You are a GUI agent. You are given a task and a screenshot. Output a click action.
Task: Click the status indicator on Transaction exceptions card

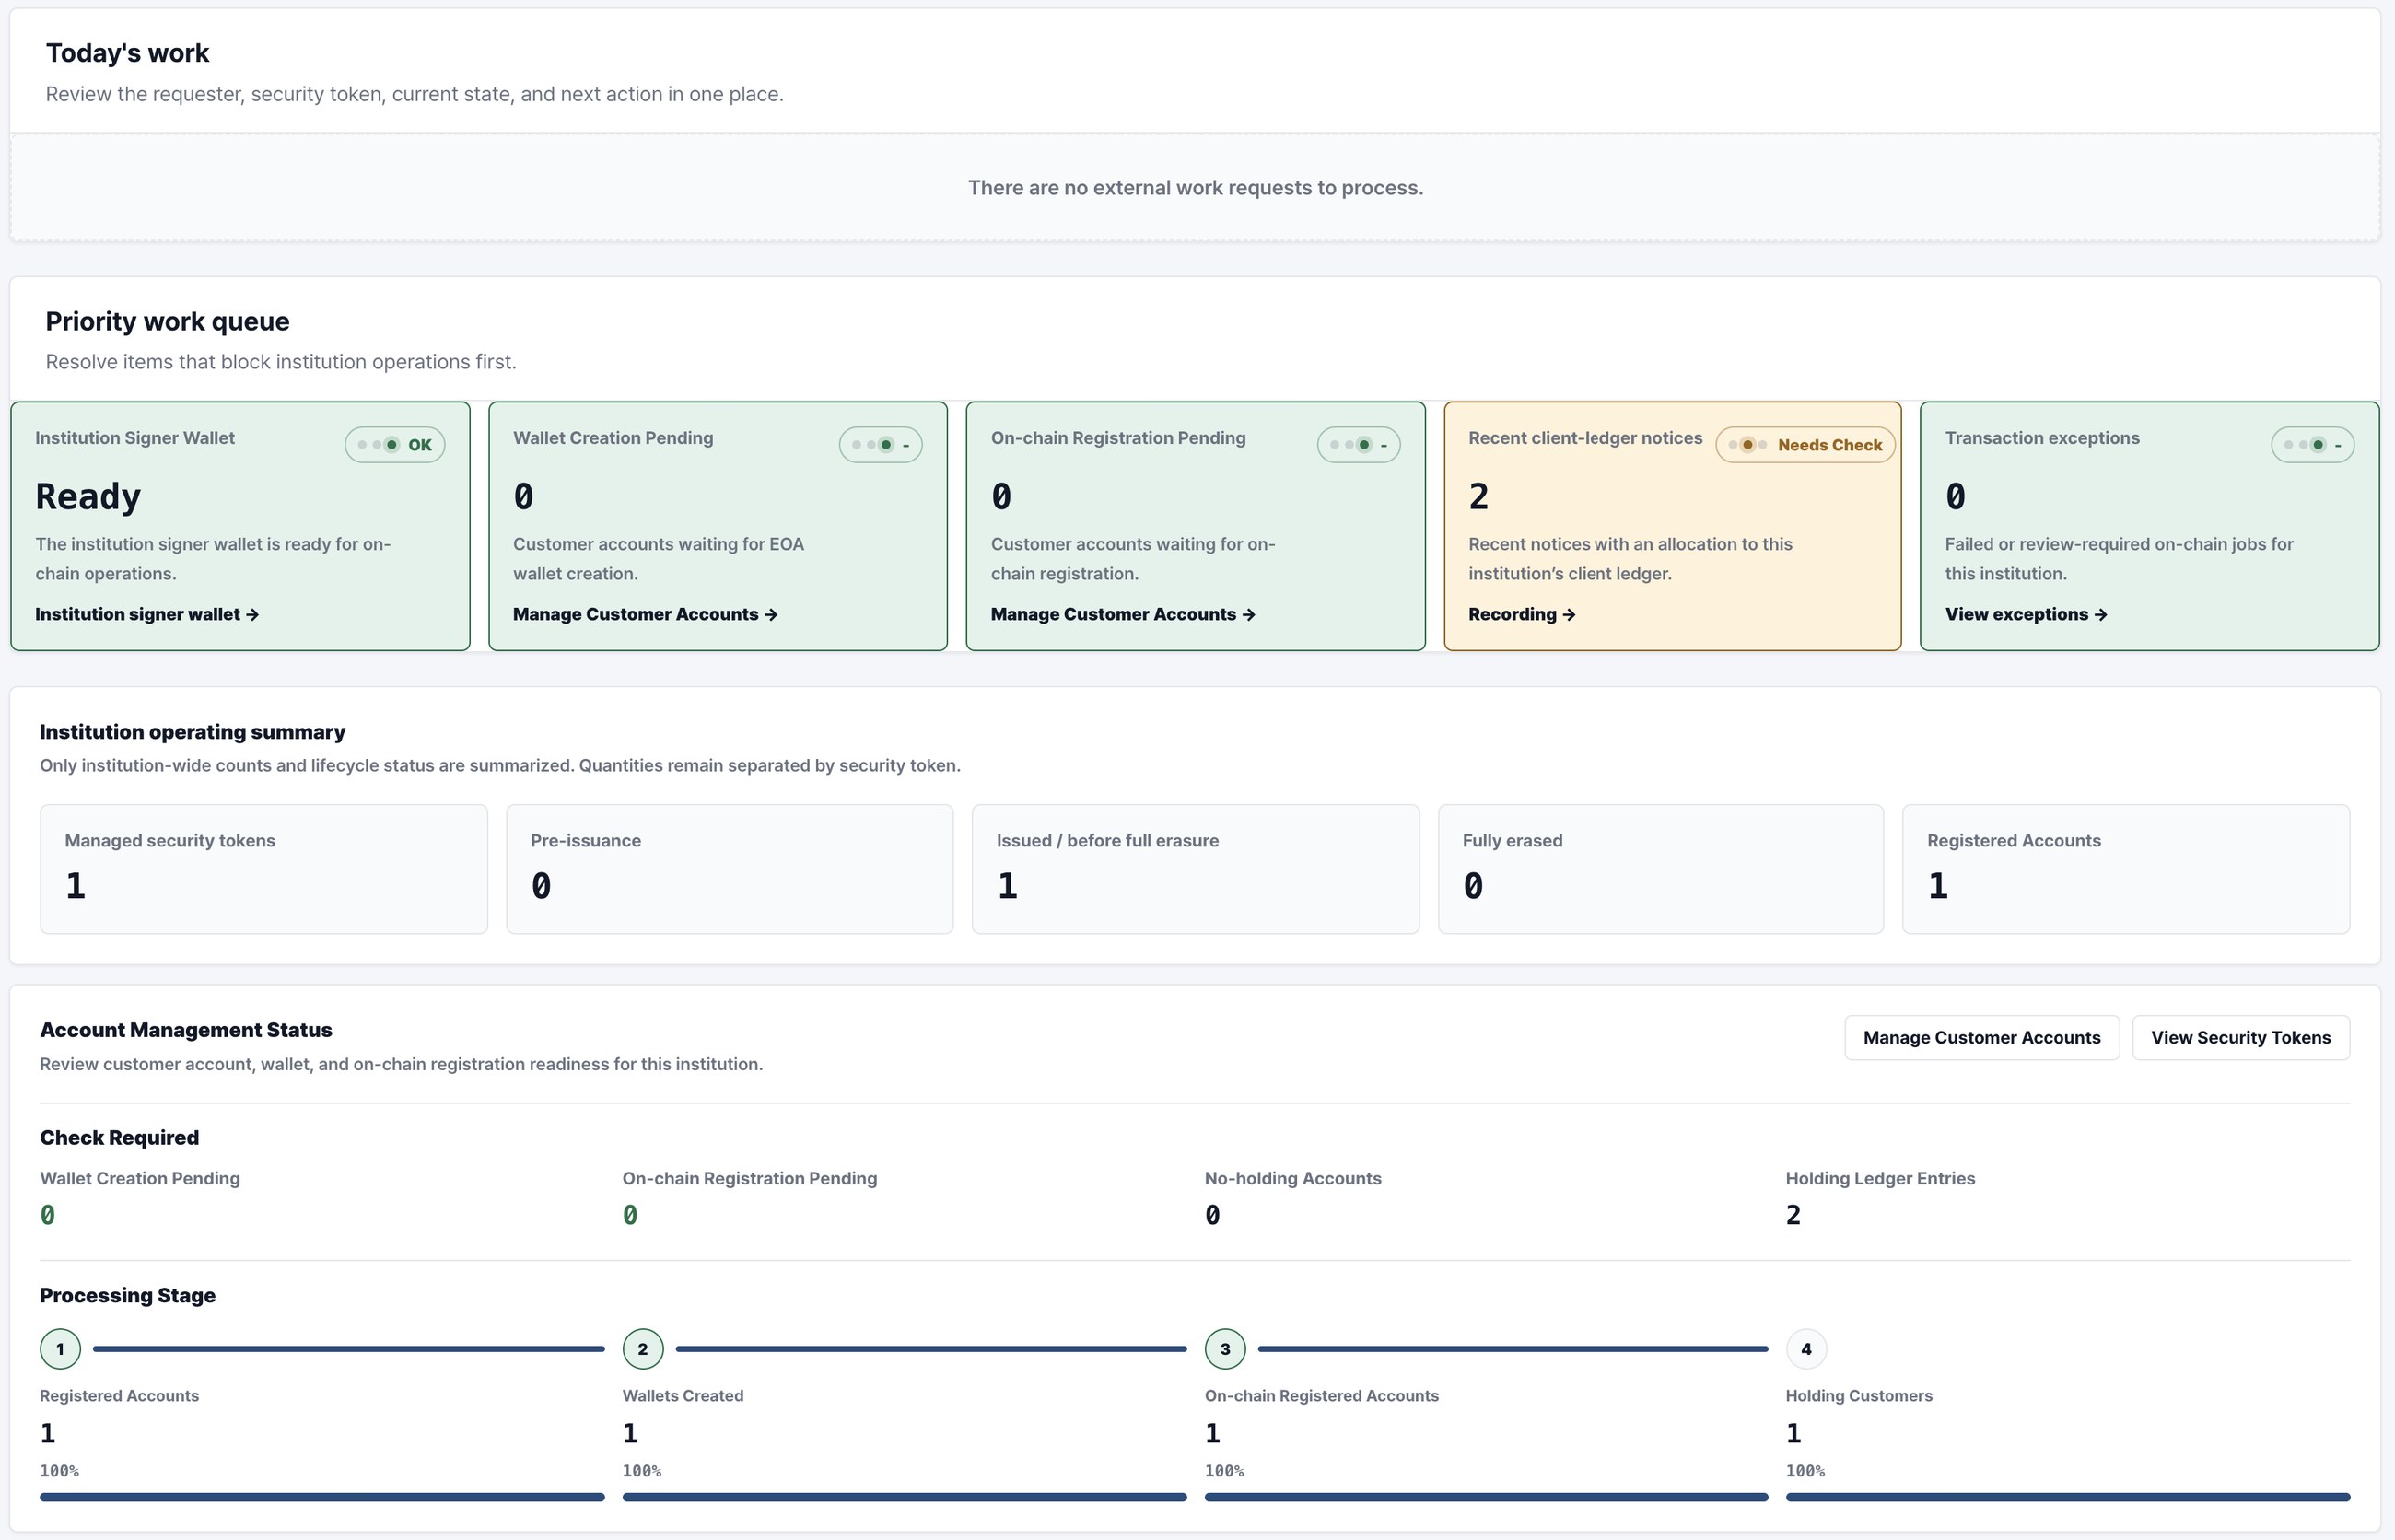coord(2312,445)
